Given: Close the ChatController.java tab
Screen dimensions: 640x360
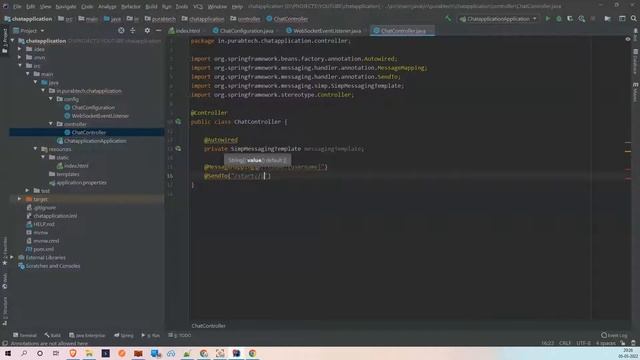Looking at the screenshot, I should 431,31.
